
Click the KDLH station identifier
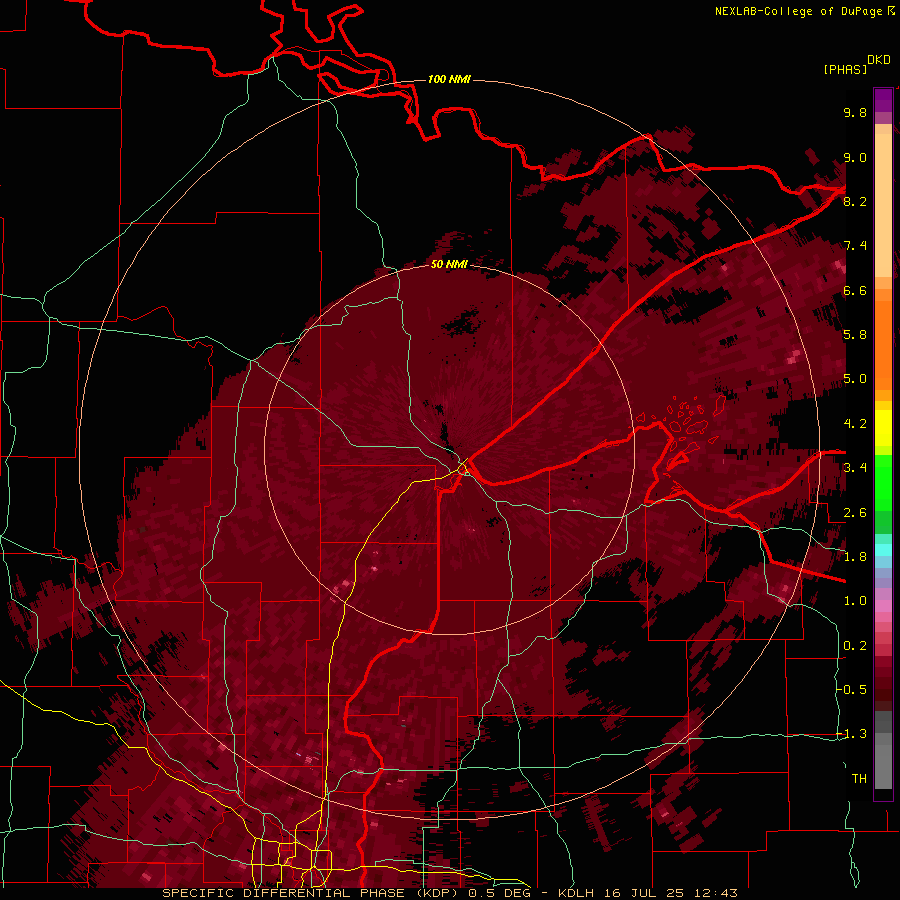point(576,893)
